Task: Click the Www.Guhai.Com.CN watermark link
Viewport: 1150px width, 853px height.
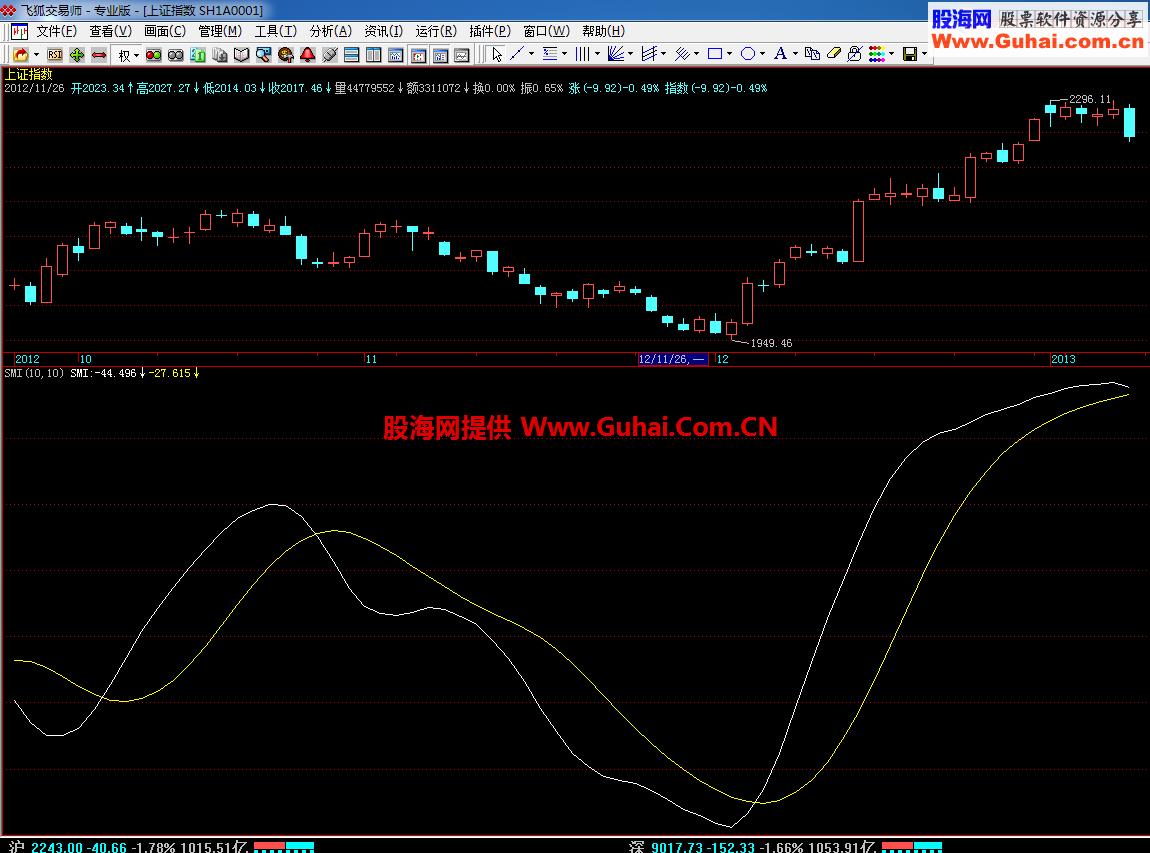Action: 650,425
